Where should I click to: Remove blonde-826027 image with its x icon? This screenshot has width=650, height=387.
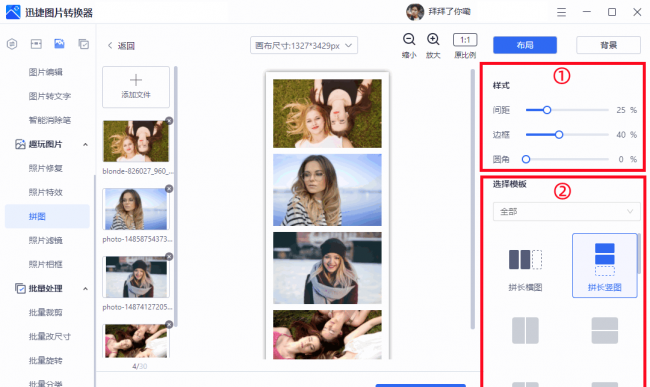pyautogui.click(x=169, y=121)
